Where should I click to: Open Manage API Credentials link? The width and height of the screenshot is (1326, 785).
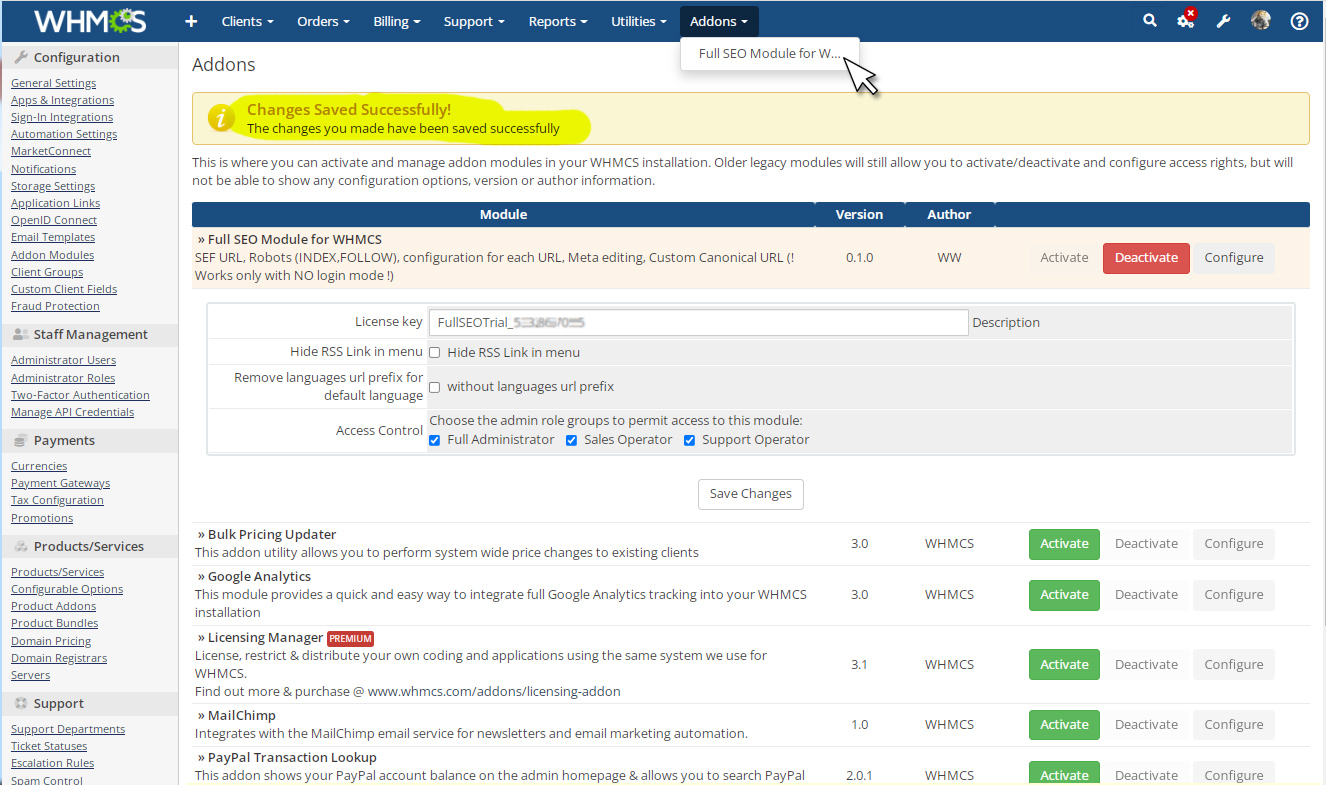click(72, 412)
